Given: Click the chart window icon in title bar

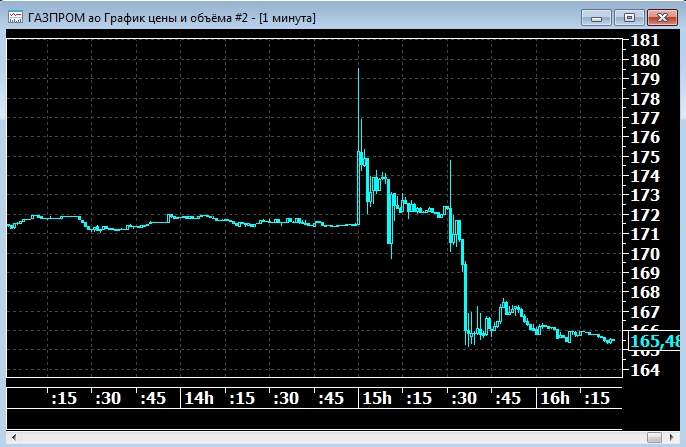Looking at the screenshot, I should [16, 17].
